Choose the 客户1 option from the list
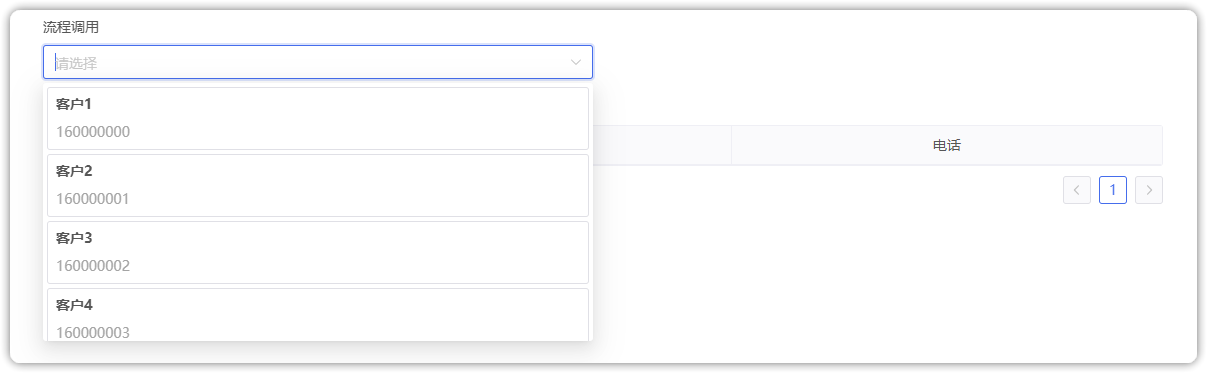 (318, 118)
